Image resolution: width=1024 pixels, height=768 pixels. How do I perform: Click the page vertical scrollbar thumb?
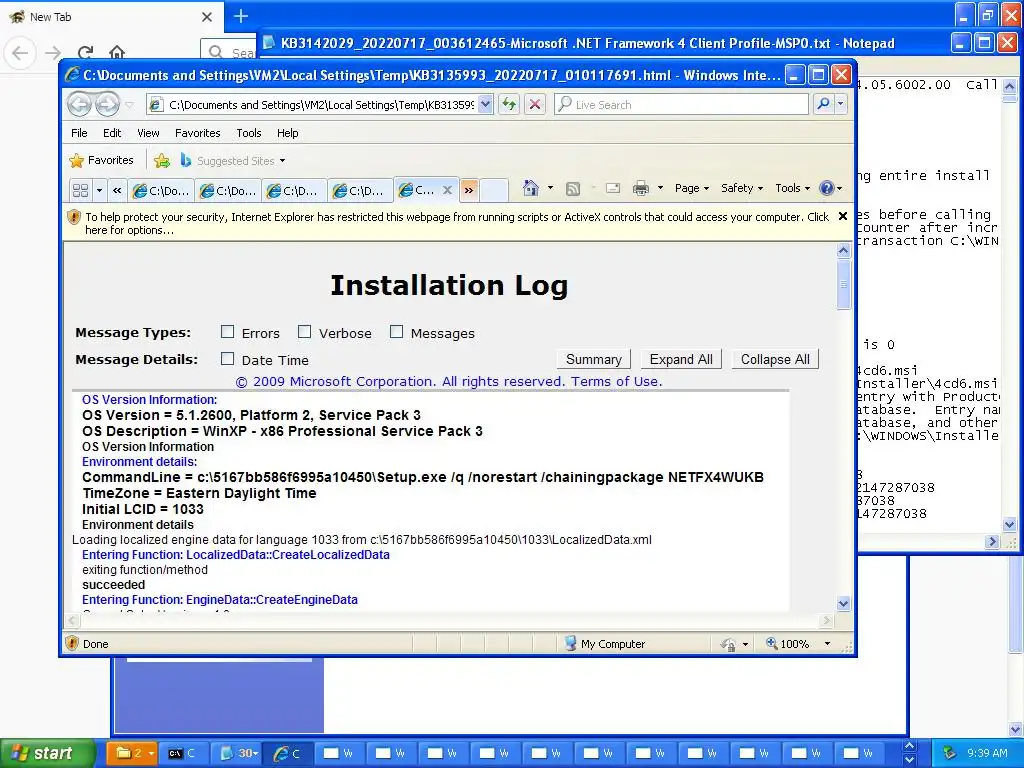(x=843, y=284)
